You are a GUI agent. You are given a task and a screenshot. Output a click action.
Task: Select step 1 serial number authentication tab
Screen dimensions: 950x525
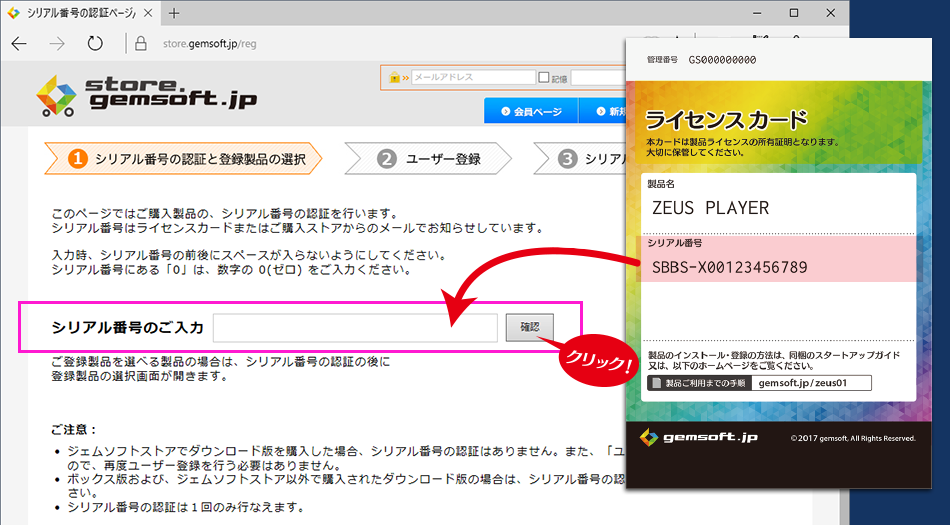[x=185, y=159]
